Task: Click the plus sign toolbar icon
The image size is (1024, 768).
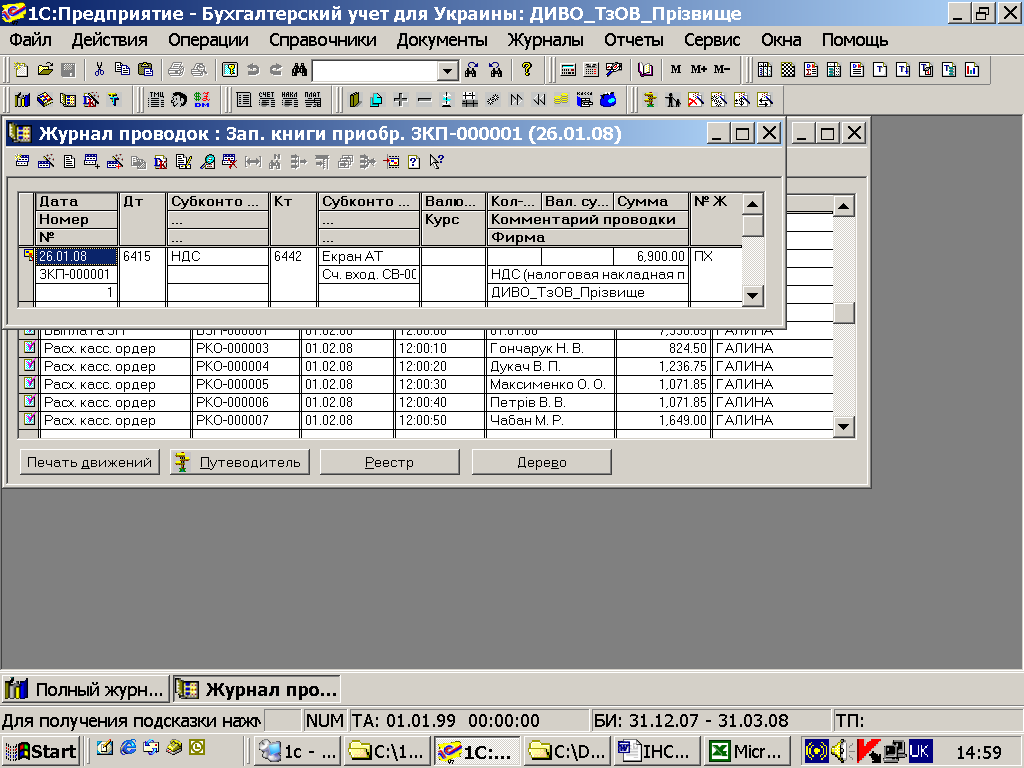Action: 400,99
